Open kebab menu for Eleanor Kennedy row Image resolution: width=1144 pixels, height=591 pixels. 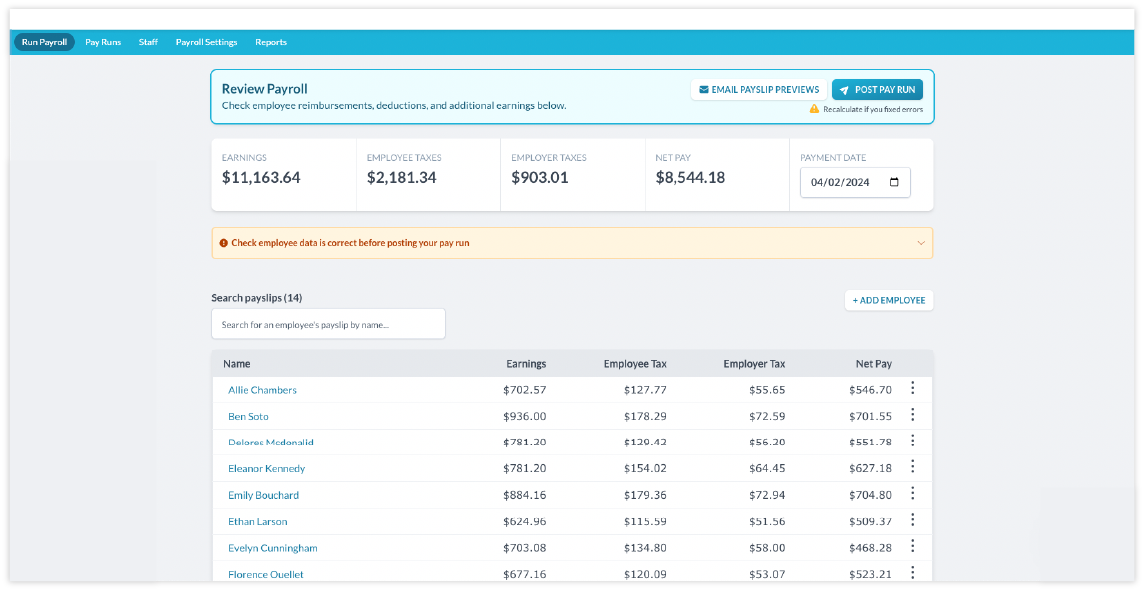[912, 468]
